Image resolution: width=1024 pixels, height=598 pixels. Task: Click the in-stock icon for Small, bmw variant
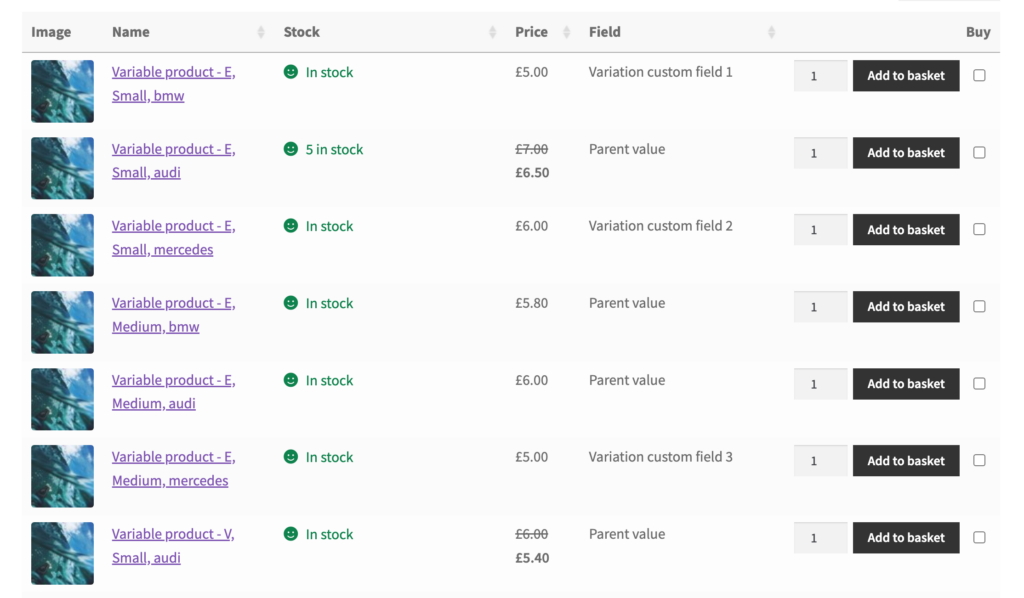290,72
